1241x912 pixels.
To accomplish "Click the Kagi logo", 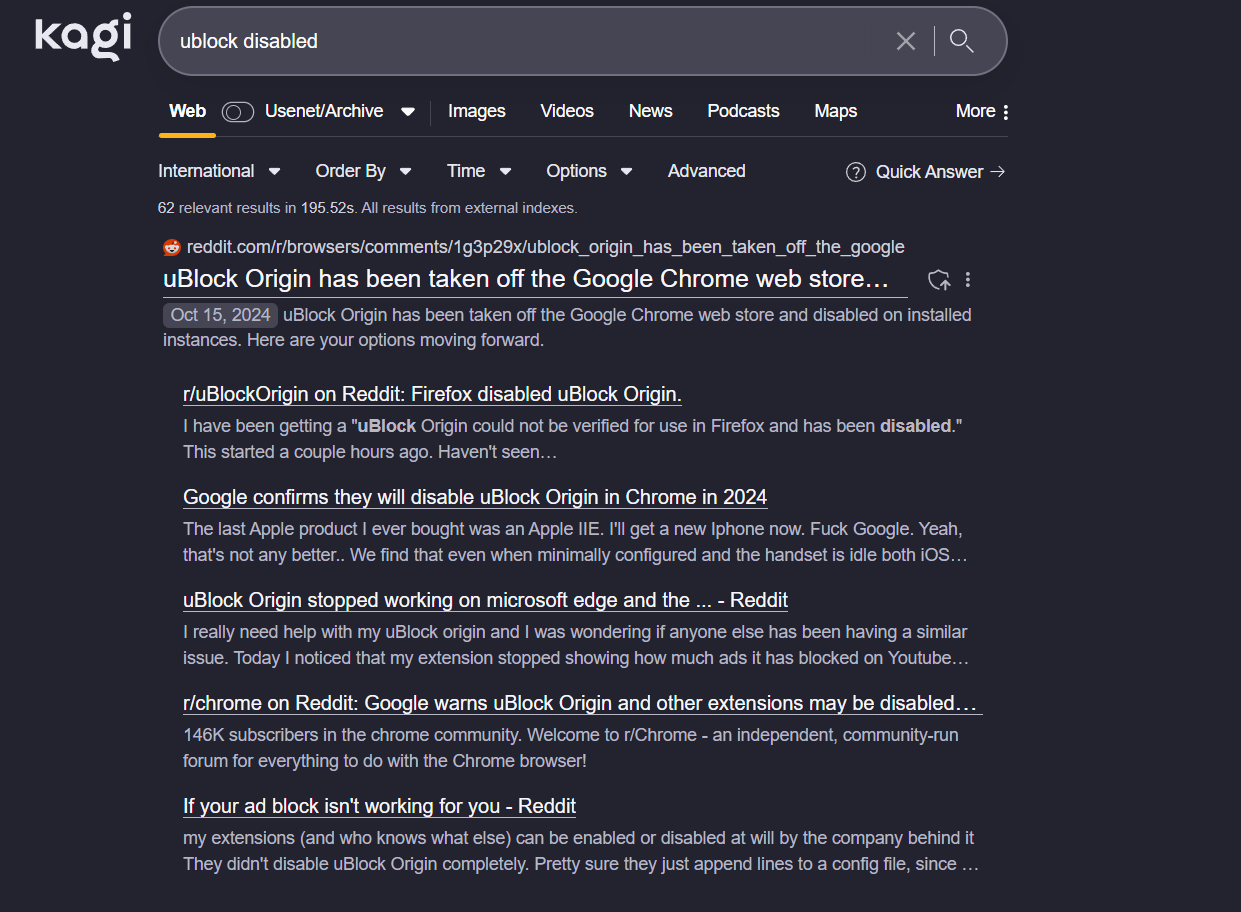I will (83, 37).
